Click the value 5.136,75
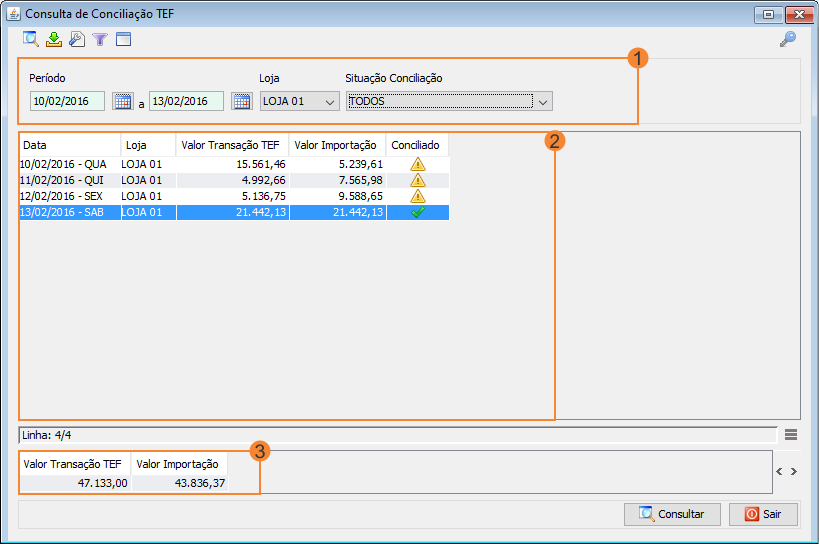The width and height of the screenshot is (819, 544). pos(263,196)
